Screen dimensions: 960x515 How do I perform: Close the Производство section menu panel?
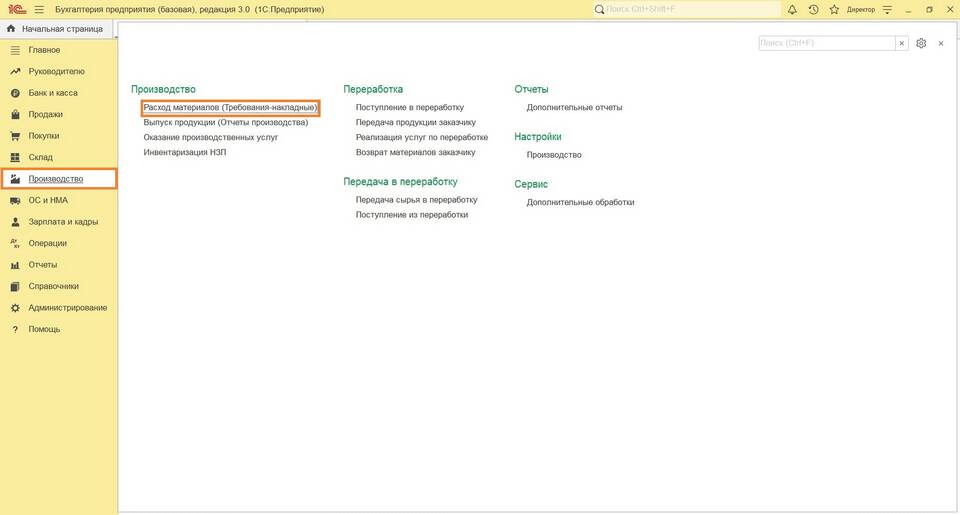tap(941, 43)
